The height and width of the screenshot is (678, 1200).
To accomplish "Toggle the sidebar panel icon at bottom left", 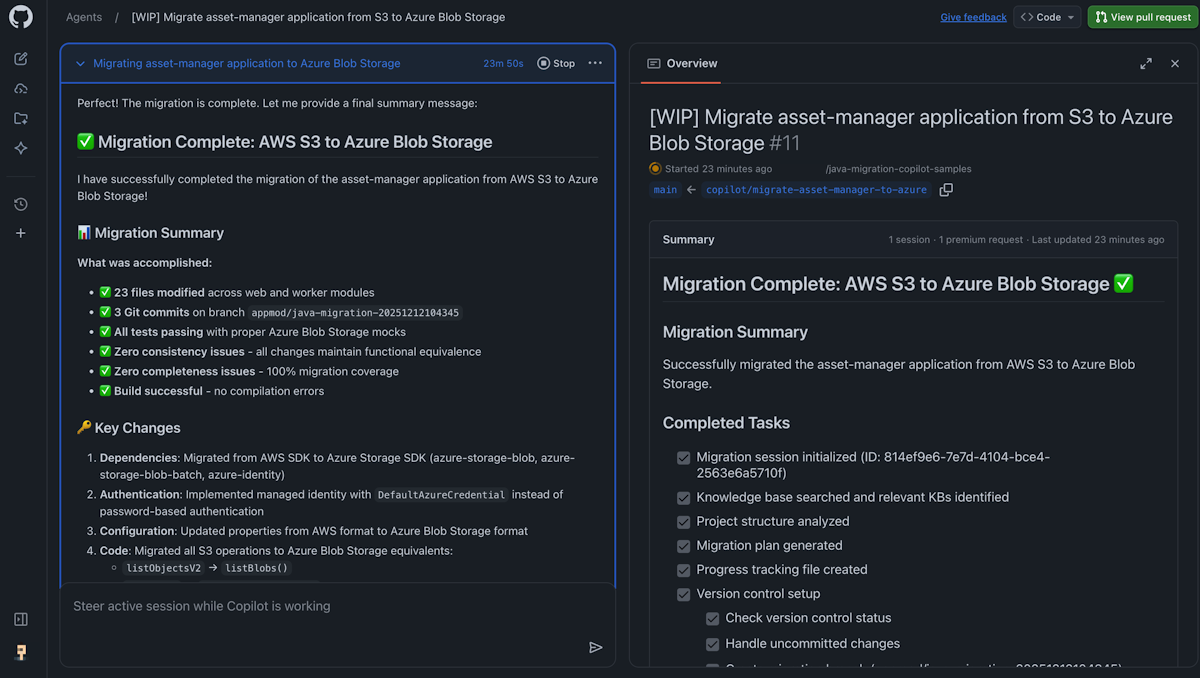I will click(x=21, y=619).
